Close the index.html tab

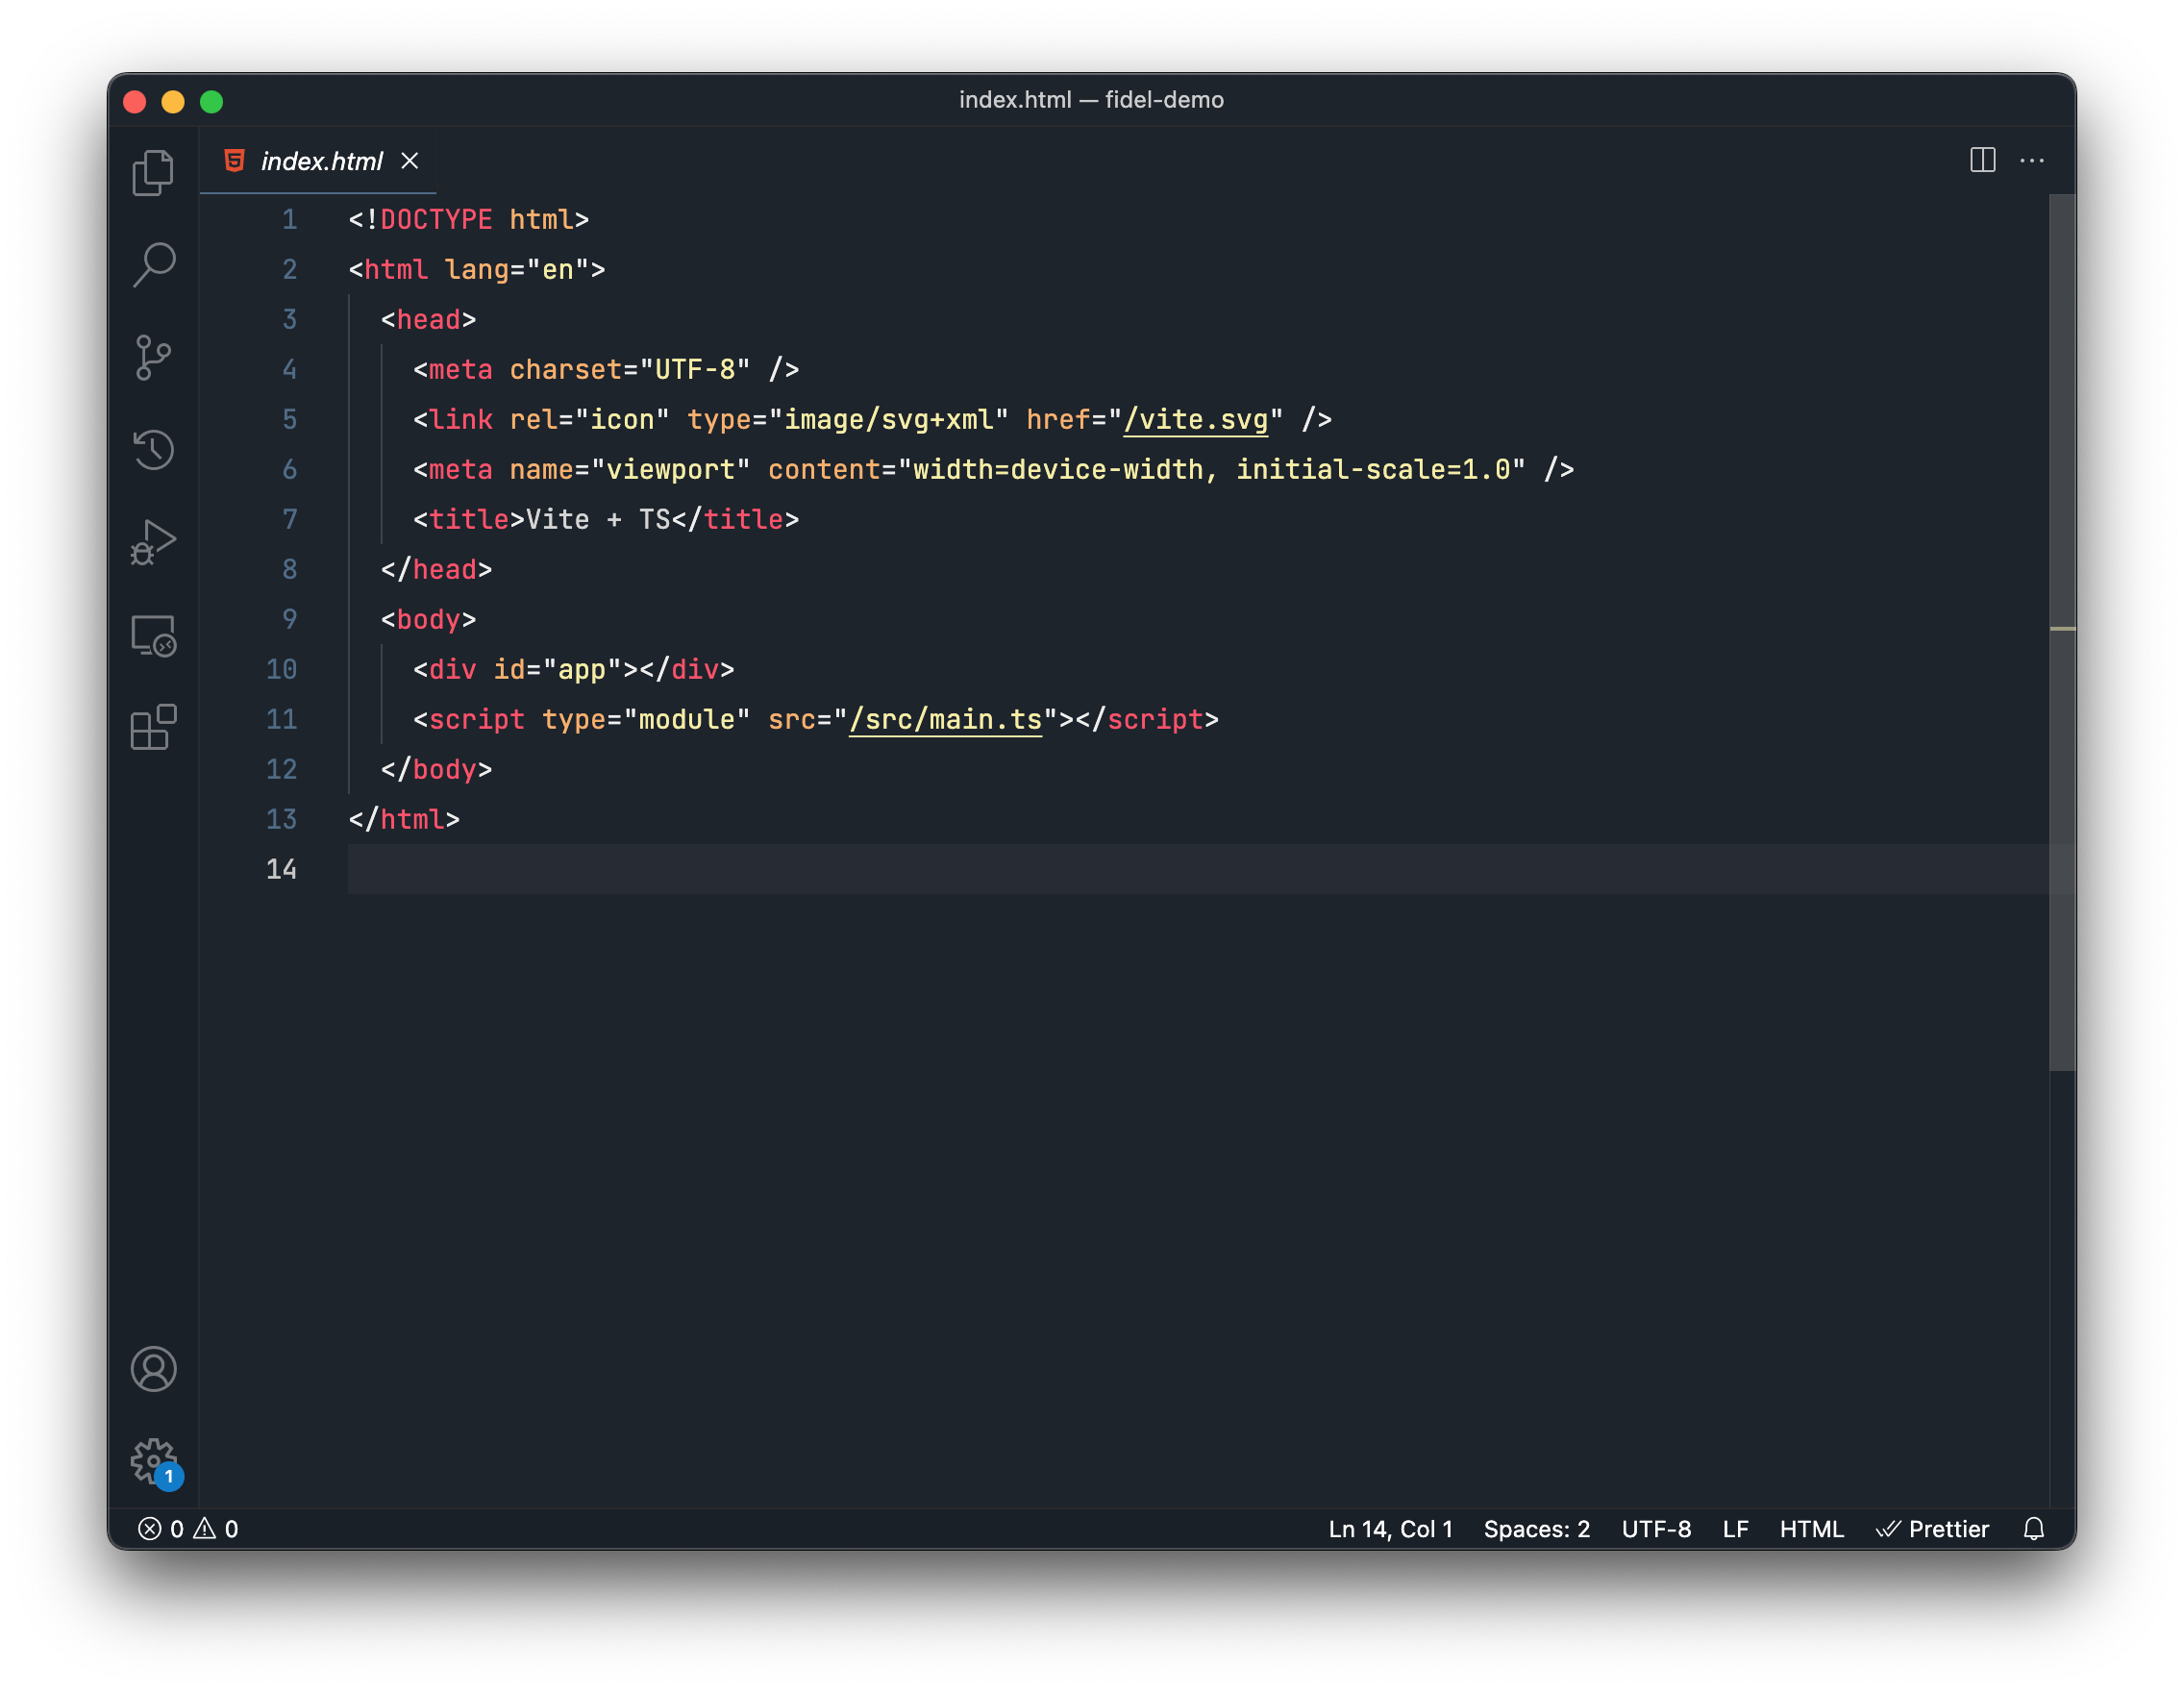[410, 161]
